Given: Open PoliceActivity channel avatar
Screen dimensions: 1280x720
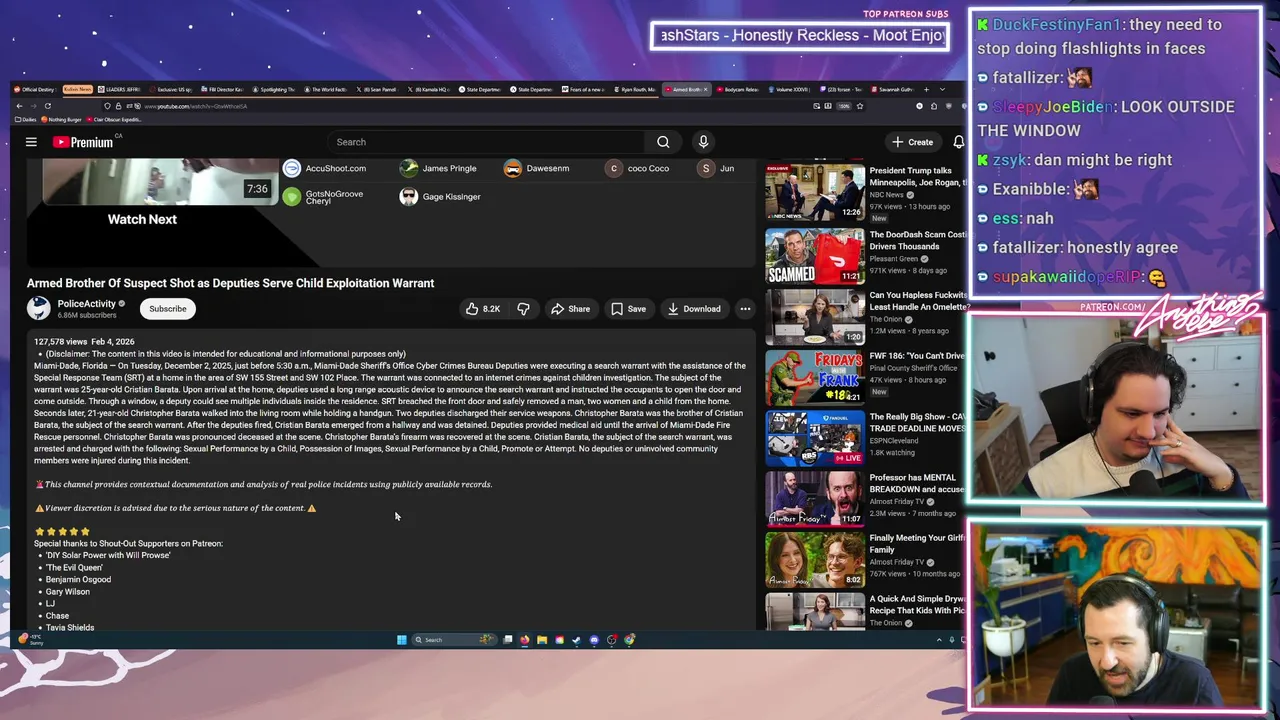Looking at the screenshot, I should (39, 308).
